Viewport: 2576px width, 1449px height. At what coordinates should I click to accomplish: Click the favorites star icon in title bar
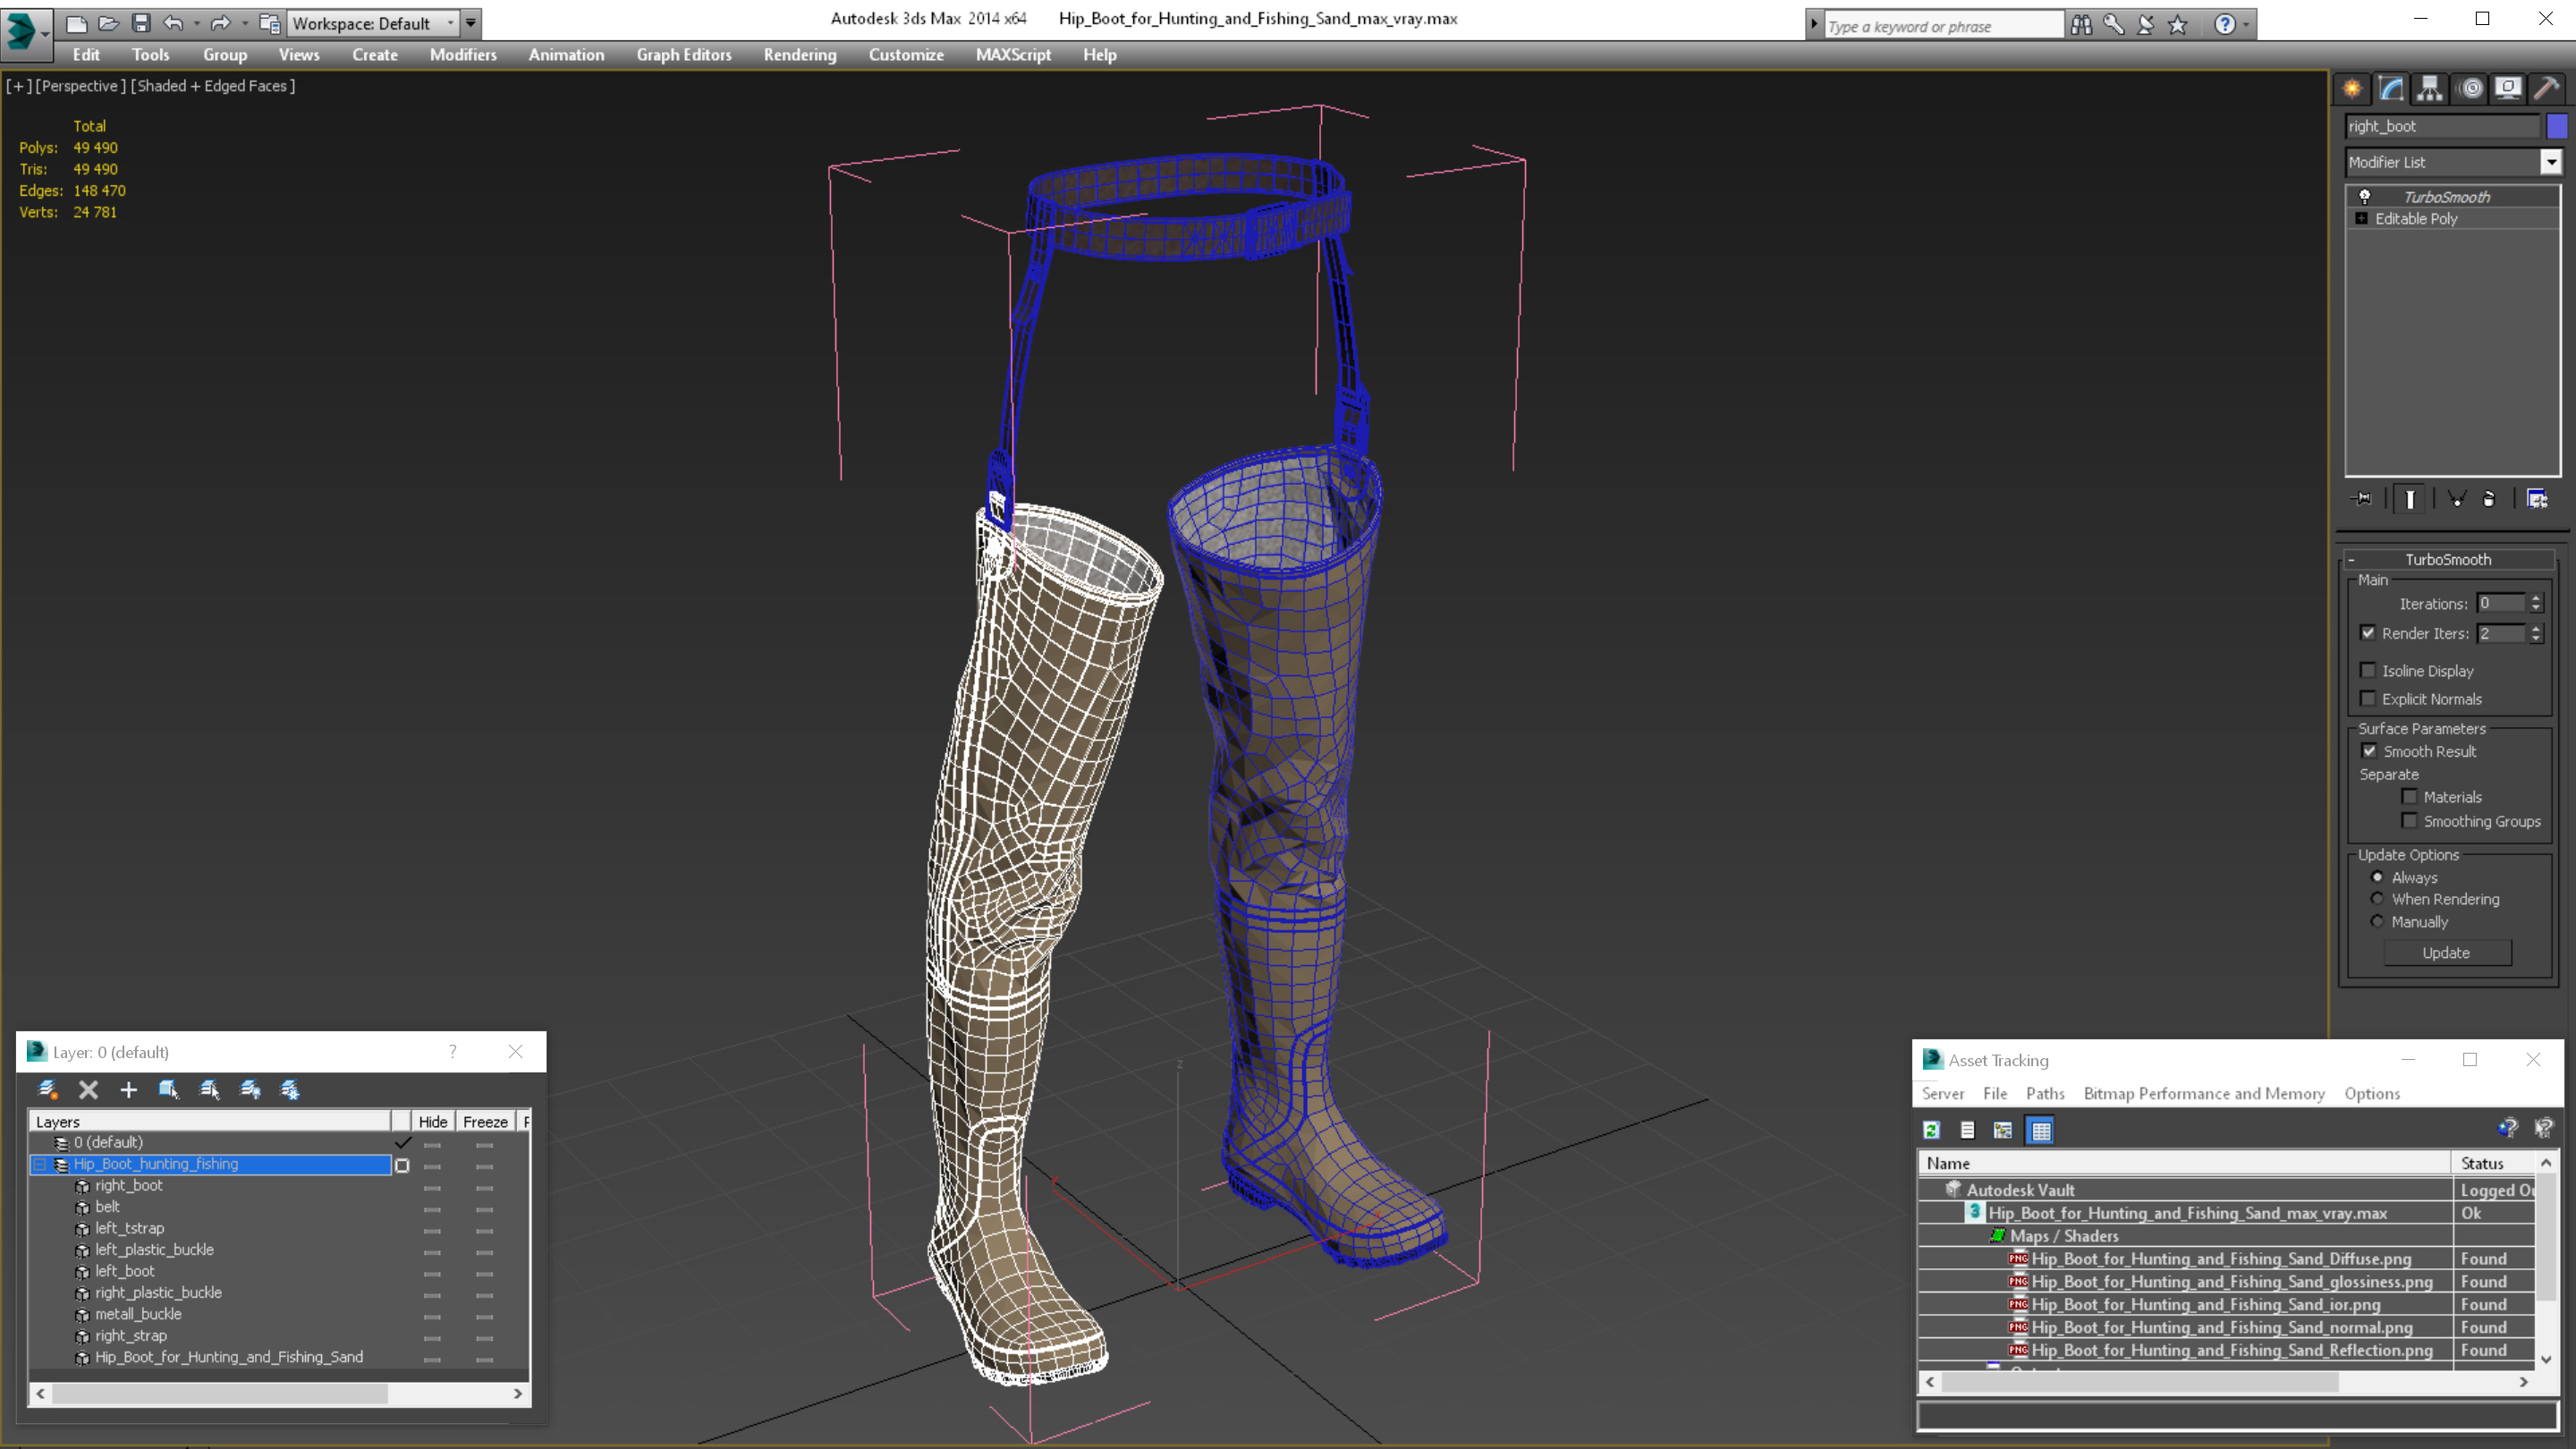(x=2178, y=24)
